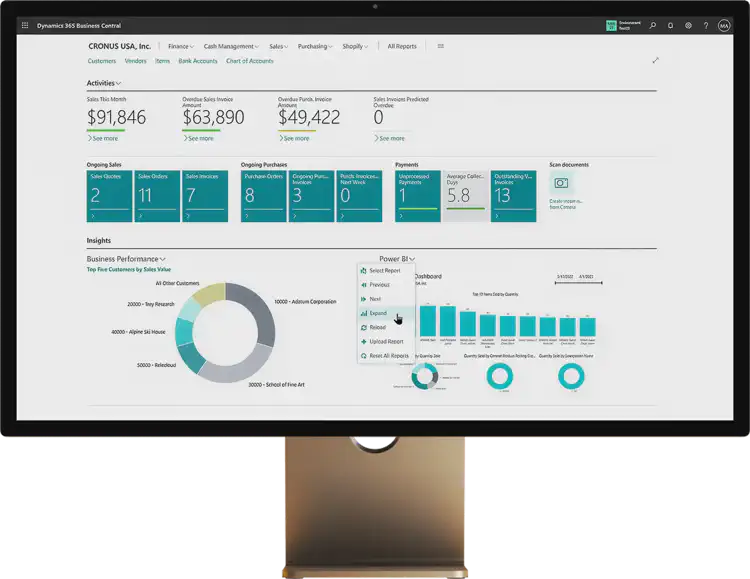Viewport: 750px width, 579px height.
Task: Click the Next report arrow icon
Action: (364, 299)
